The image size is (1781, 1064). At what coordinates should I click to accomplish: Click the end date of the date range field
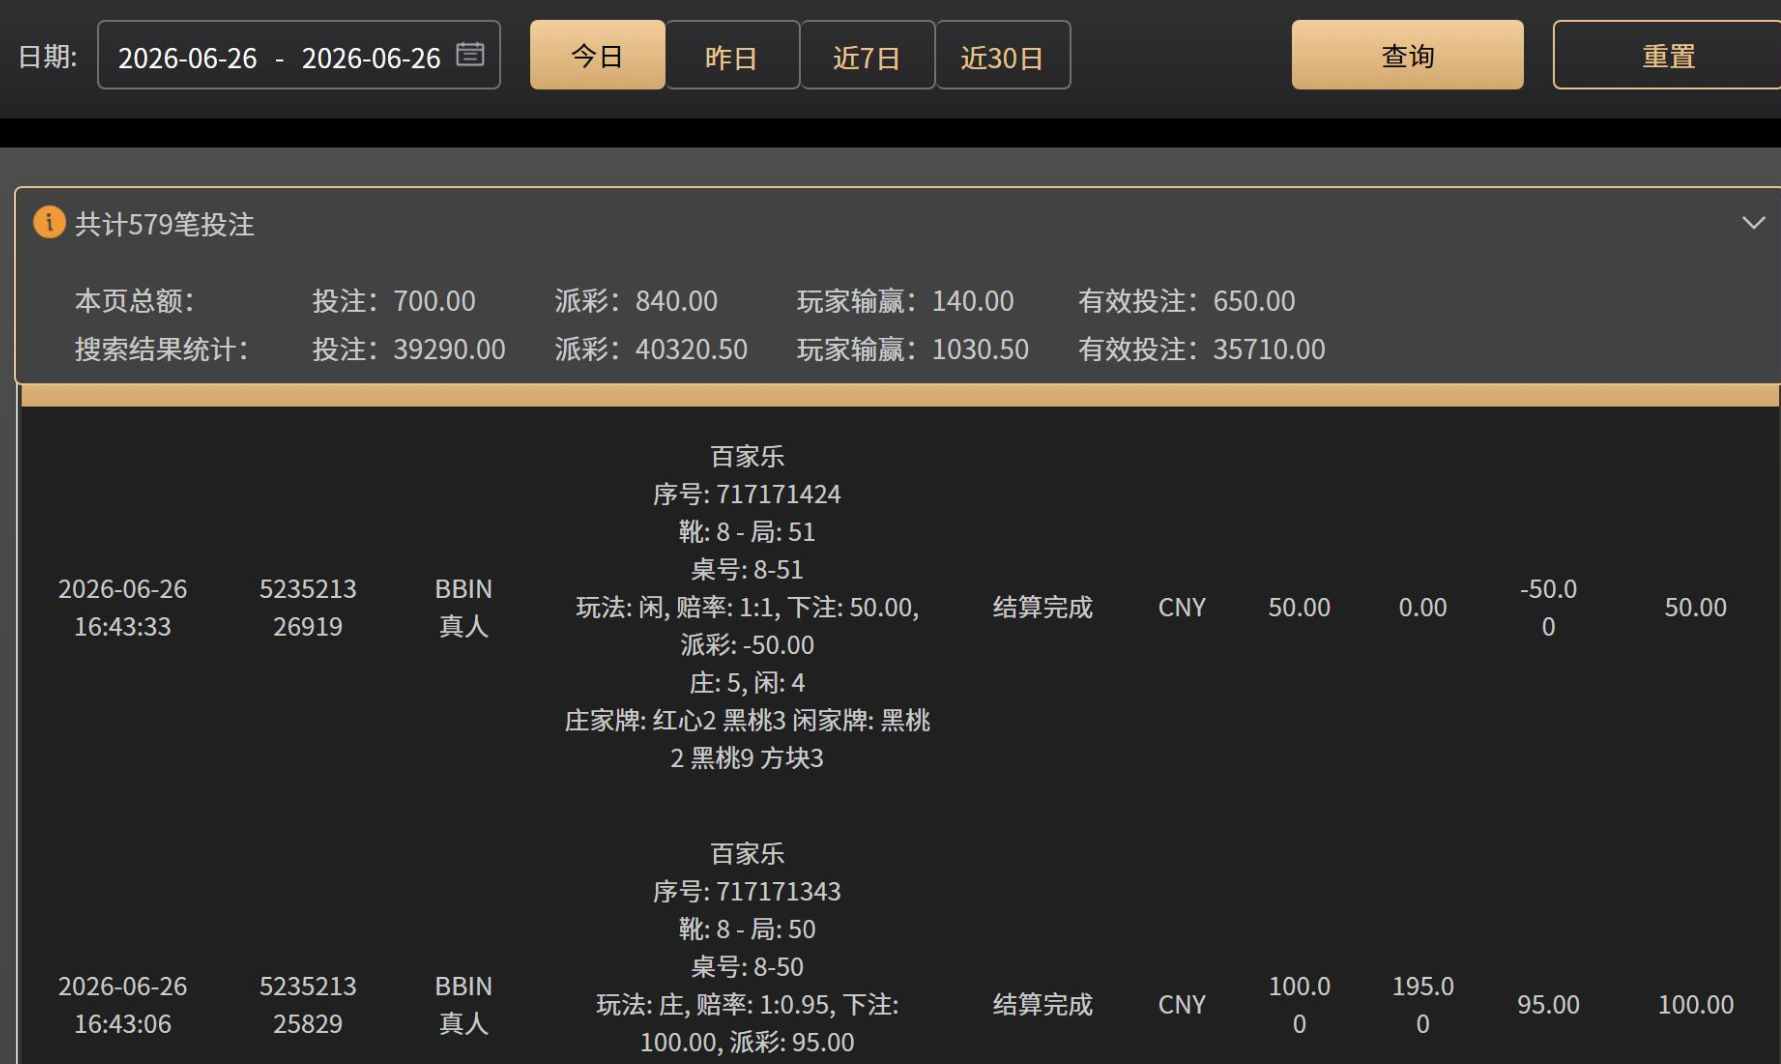pos(371,58)
